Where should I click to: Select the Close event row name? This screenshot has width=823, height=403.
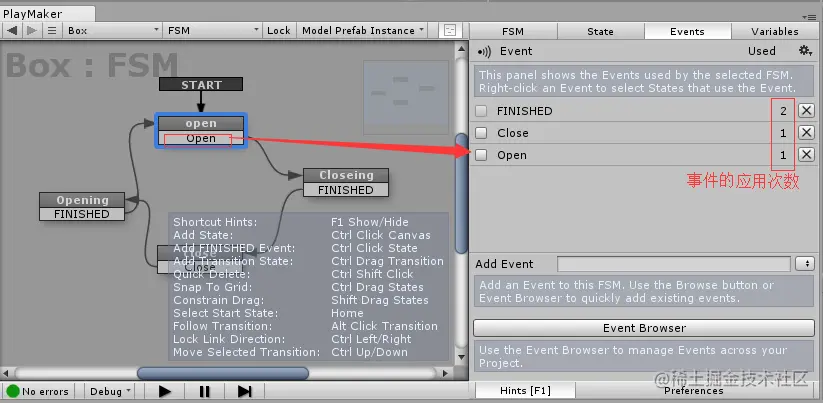click(513, 133)
